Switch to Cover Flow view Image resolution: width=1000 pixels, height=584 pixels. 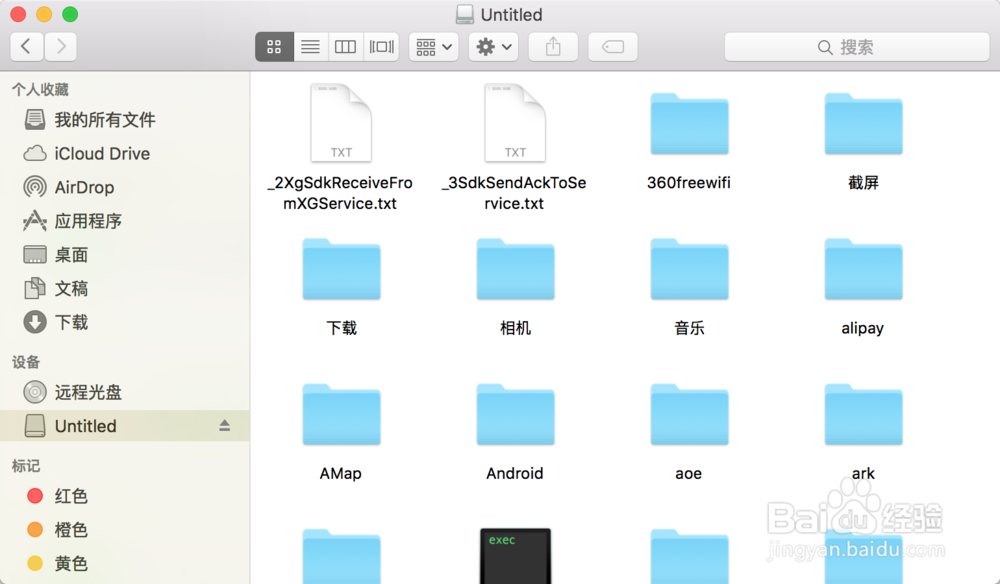[x=381, y=47]
